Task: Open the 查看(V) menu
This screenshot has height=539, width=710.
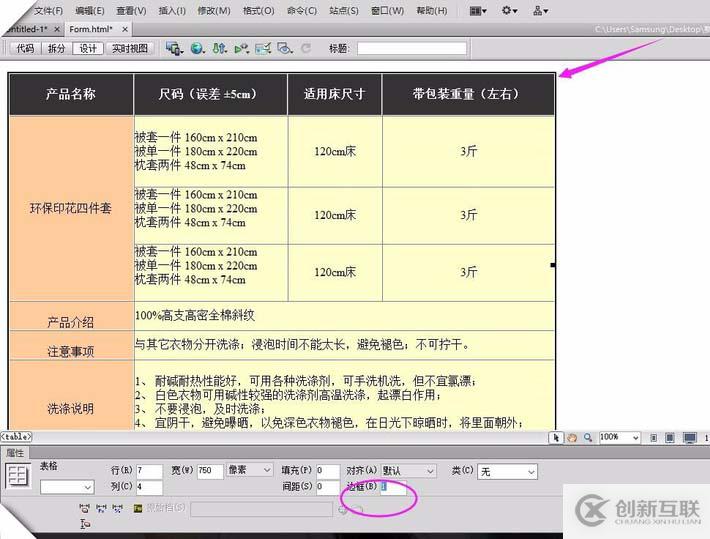Action: 131,10
